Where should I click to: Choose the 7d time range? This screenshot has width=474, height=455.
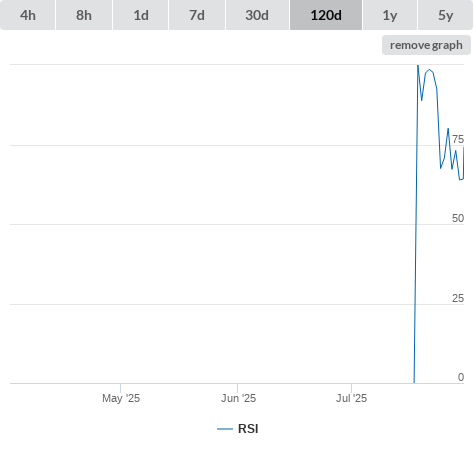197,15
